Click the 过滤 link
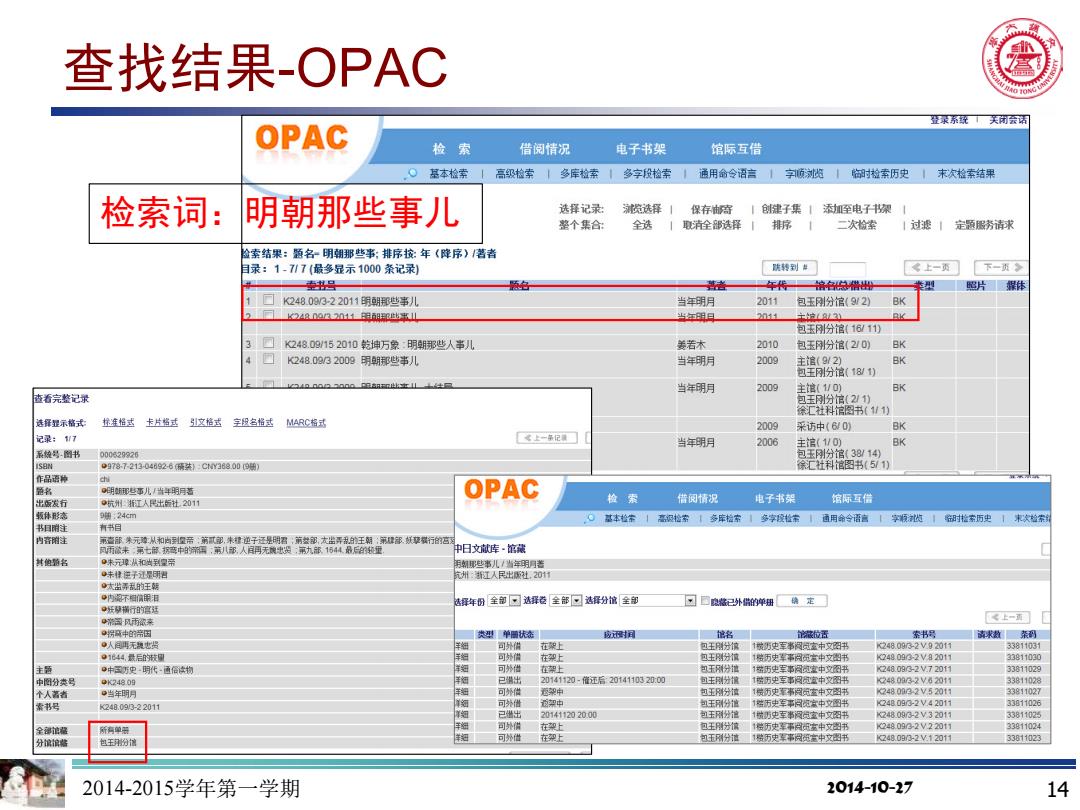This screenshot has height=810, width=1080. click(x=920, y=225)
